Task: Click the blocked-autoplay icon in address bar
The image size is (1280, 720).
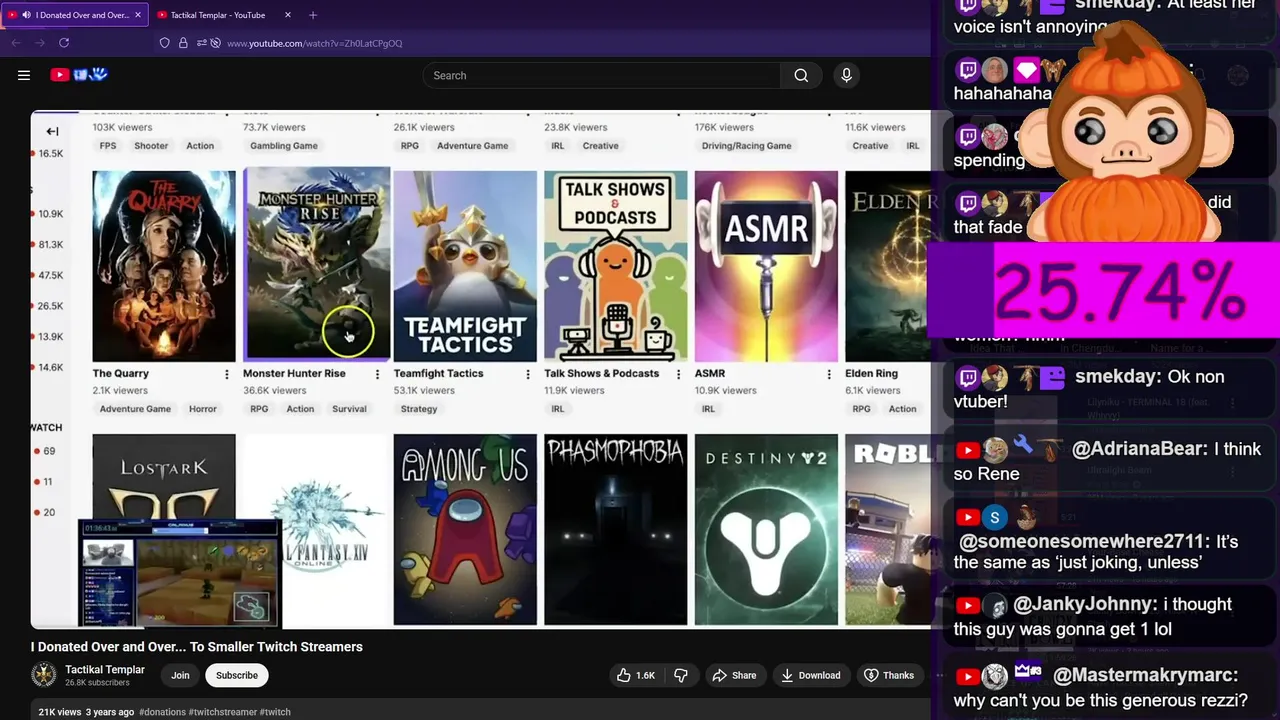Action: (x=215, y=43)
